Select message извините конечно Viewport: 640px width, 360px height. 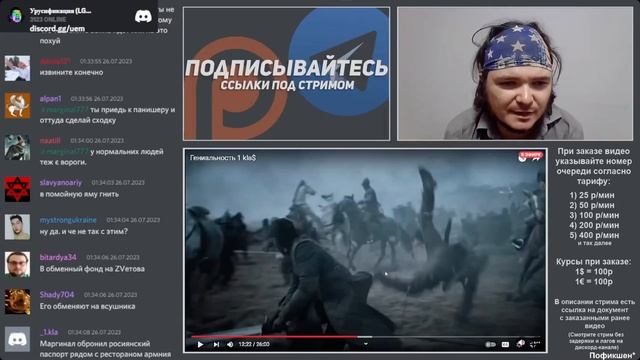tap(71, 72)
